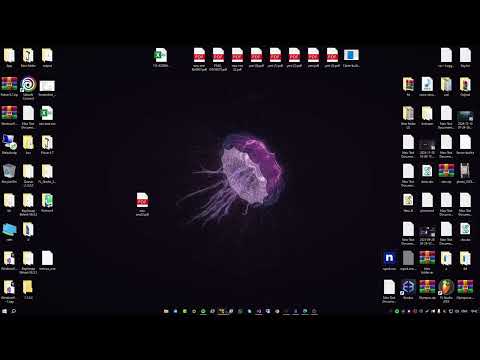Select the computer icon with the green badge
Screen dimensions: 480x360
point(9,143)
